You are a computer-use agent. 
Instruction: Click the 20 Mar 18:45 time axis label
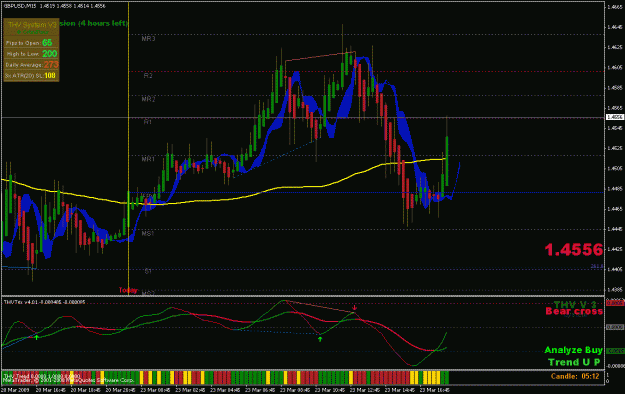pos(86,390)
